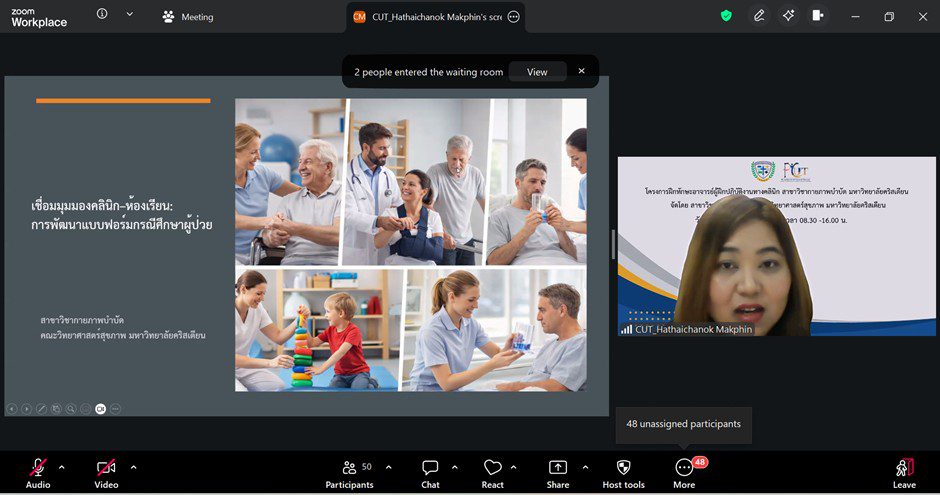Image resolution: width=940 pixels, height=495 pixels.
Task: Expand the video options chevron
Action: coord(133,467)
